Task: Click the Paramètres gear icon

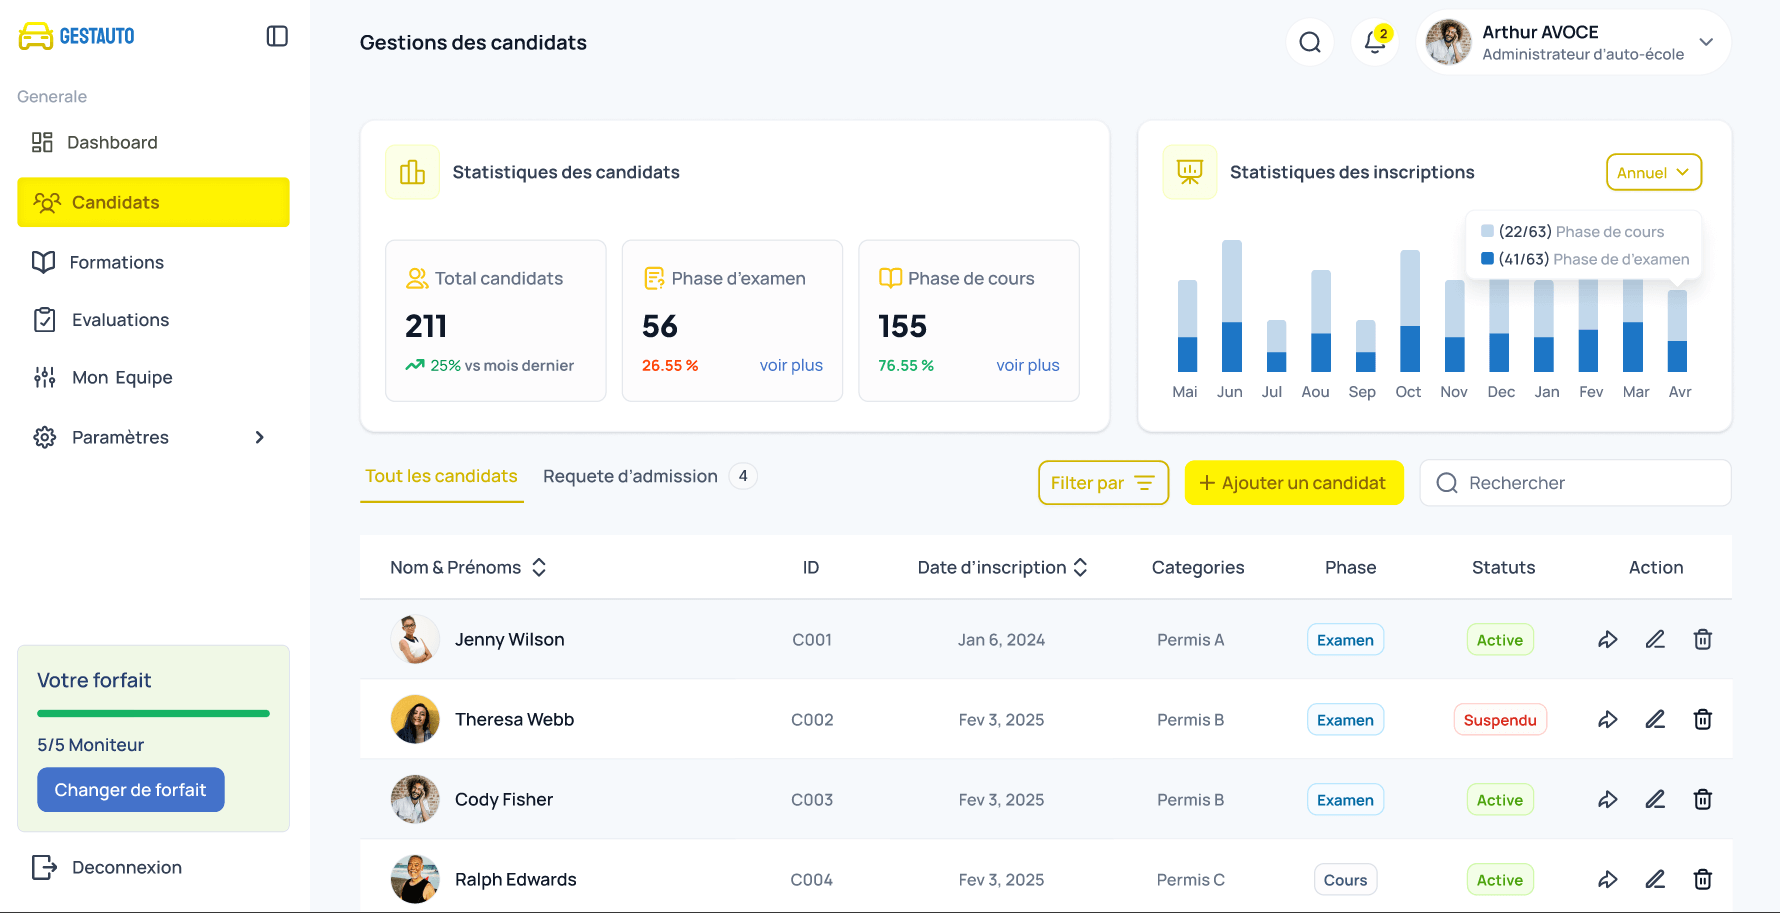Action: 44,437
